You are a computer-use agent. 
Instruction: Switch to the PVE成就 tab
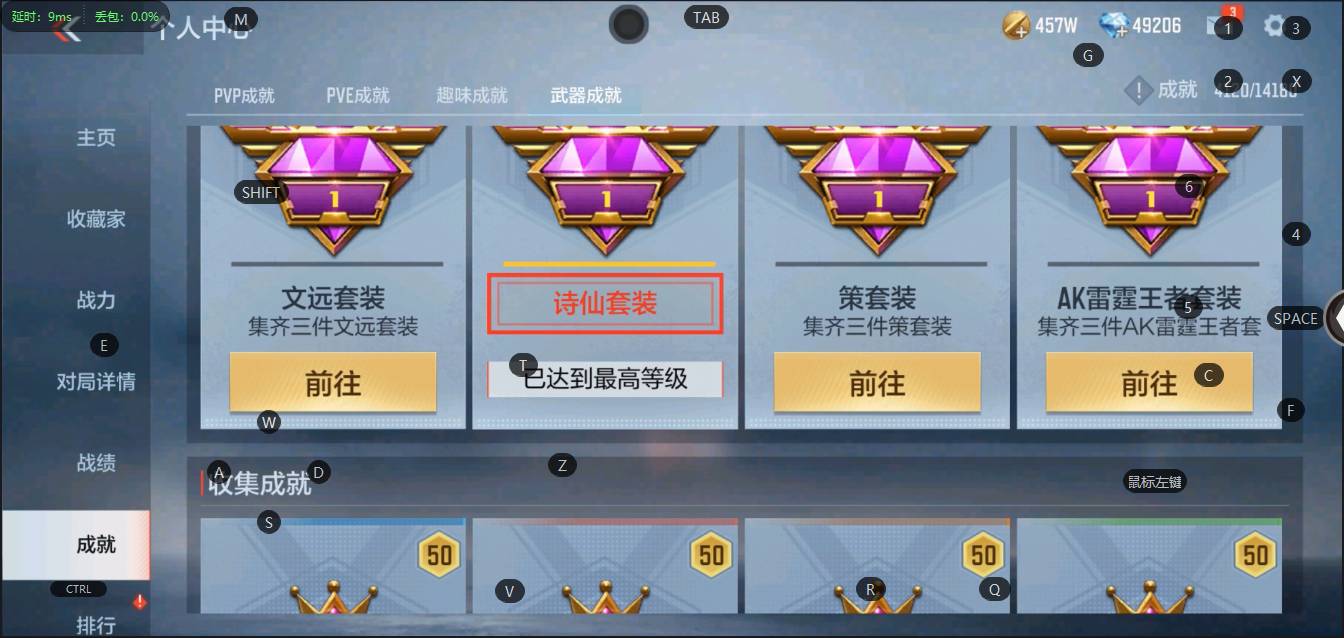tap(358, 96)
